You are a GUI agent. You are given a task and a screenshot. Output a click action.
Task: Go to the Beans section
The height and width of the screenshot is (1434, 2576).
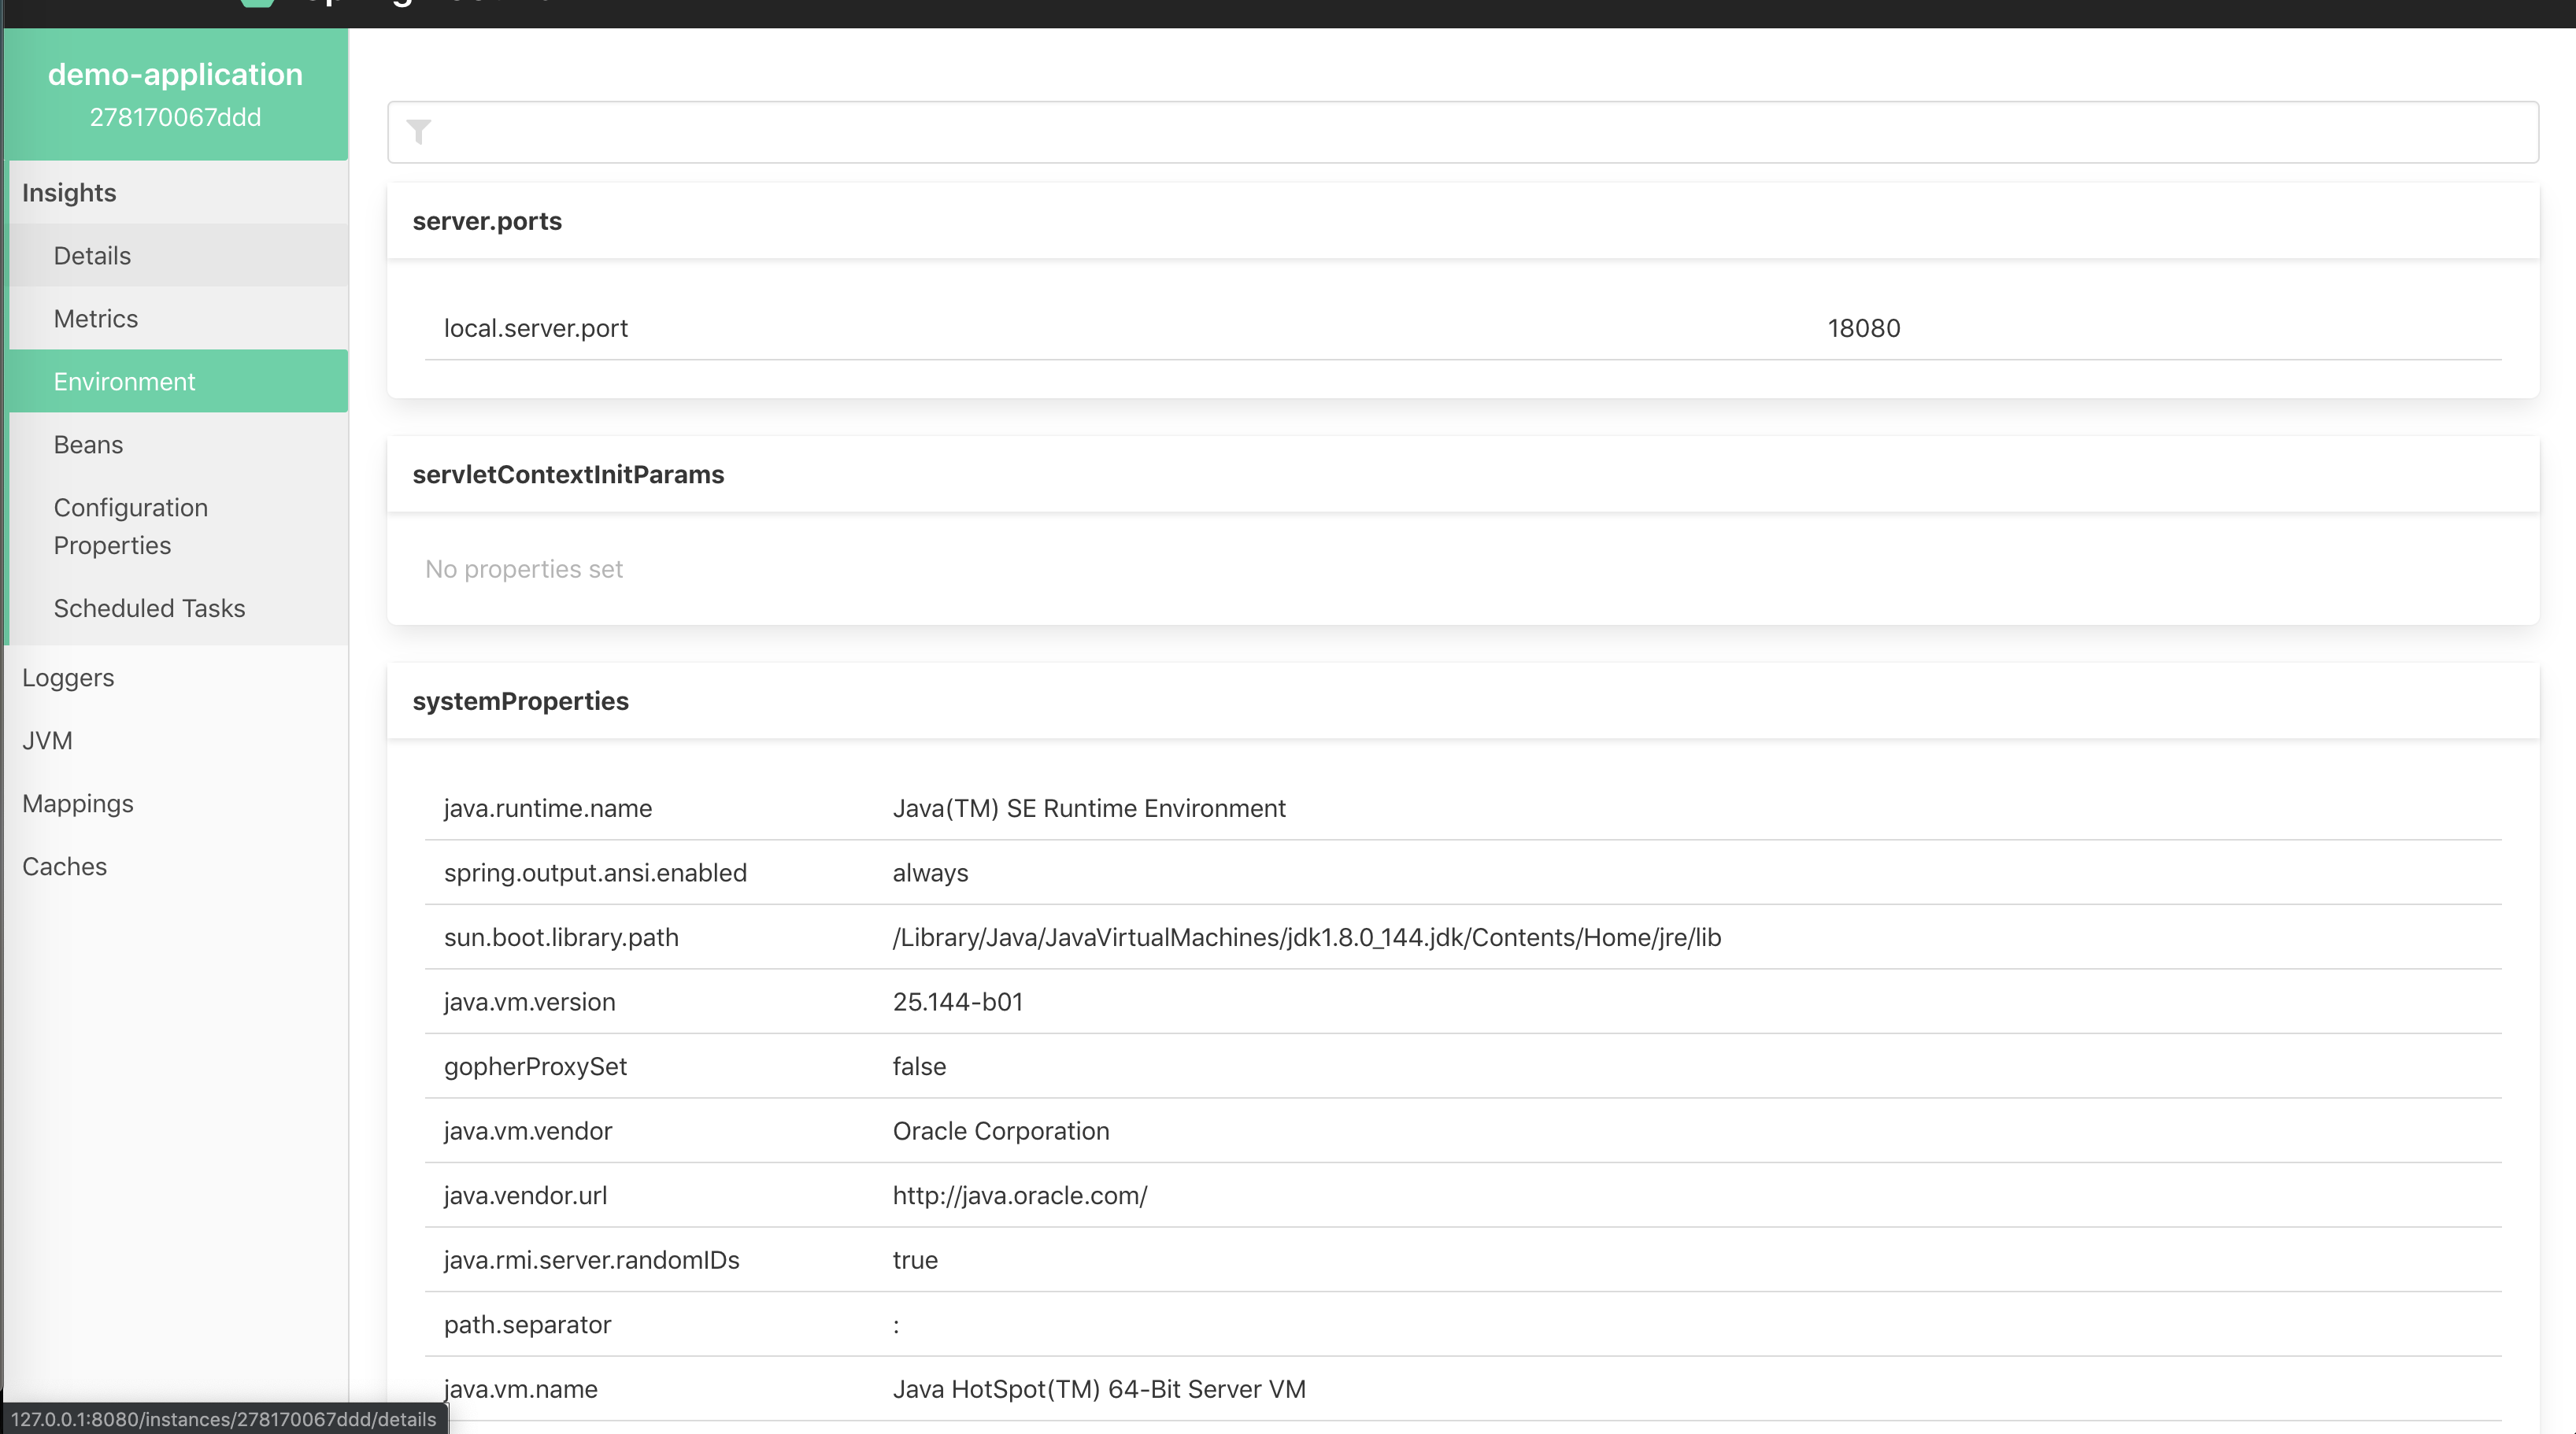[x=88, y=445]
